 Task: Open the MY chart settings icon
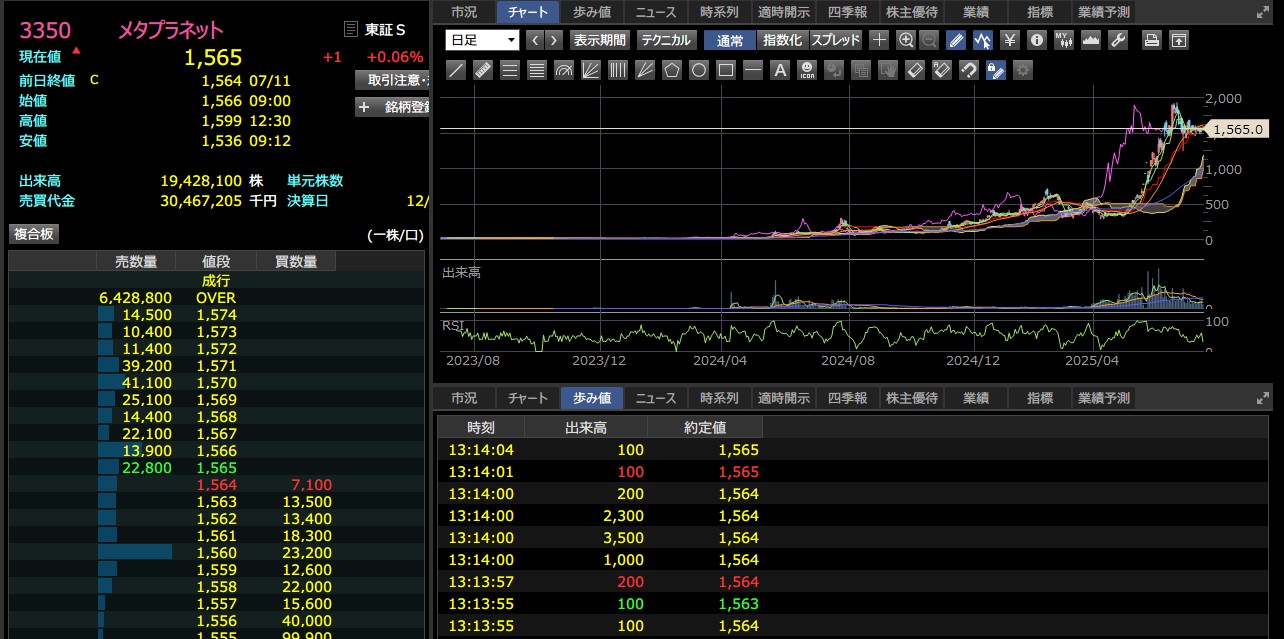pyautogui.click(x=1064, y=40)
